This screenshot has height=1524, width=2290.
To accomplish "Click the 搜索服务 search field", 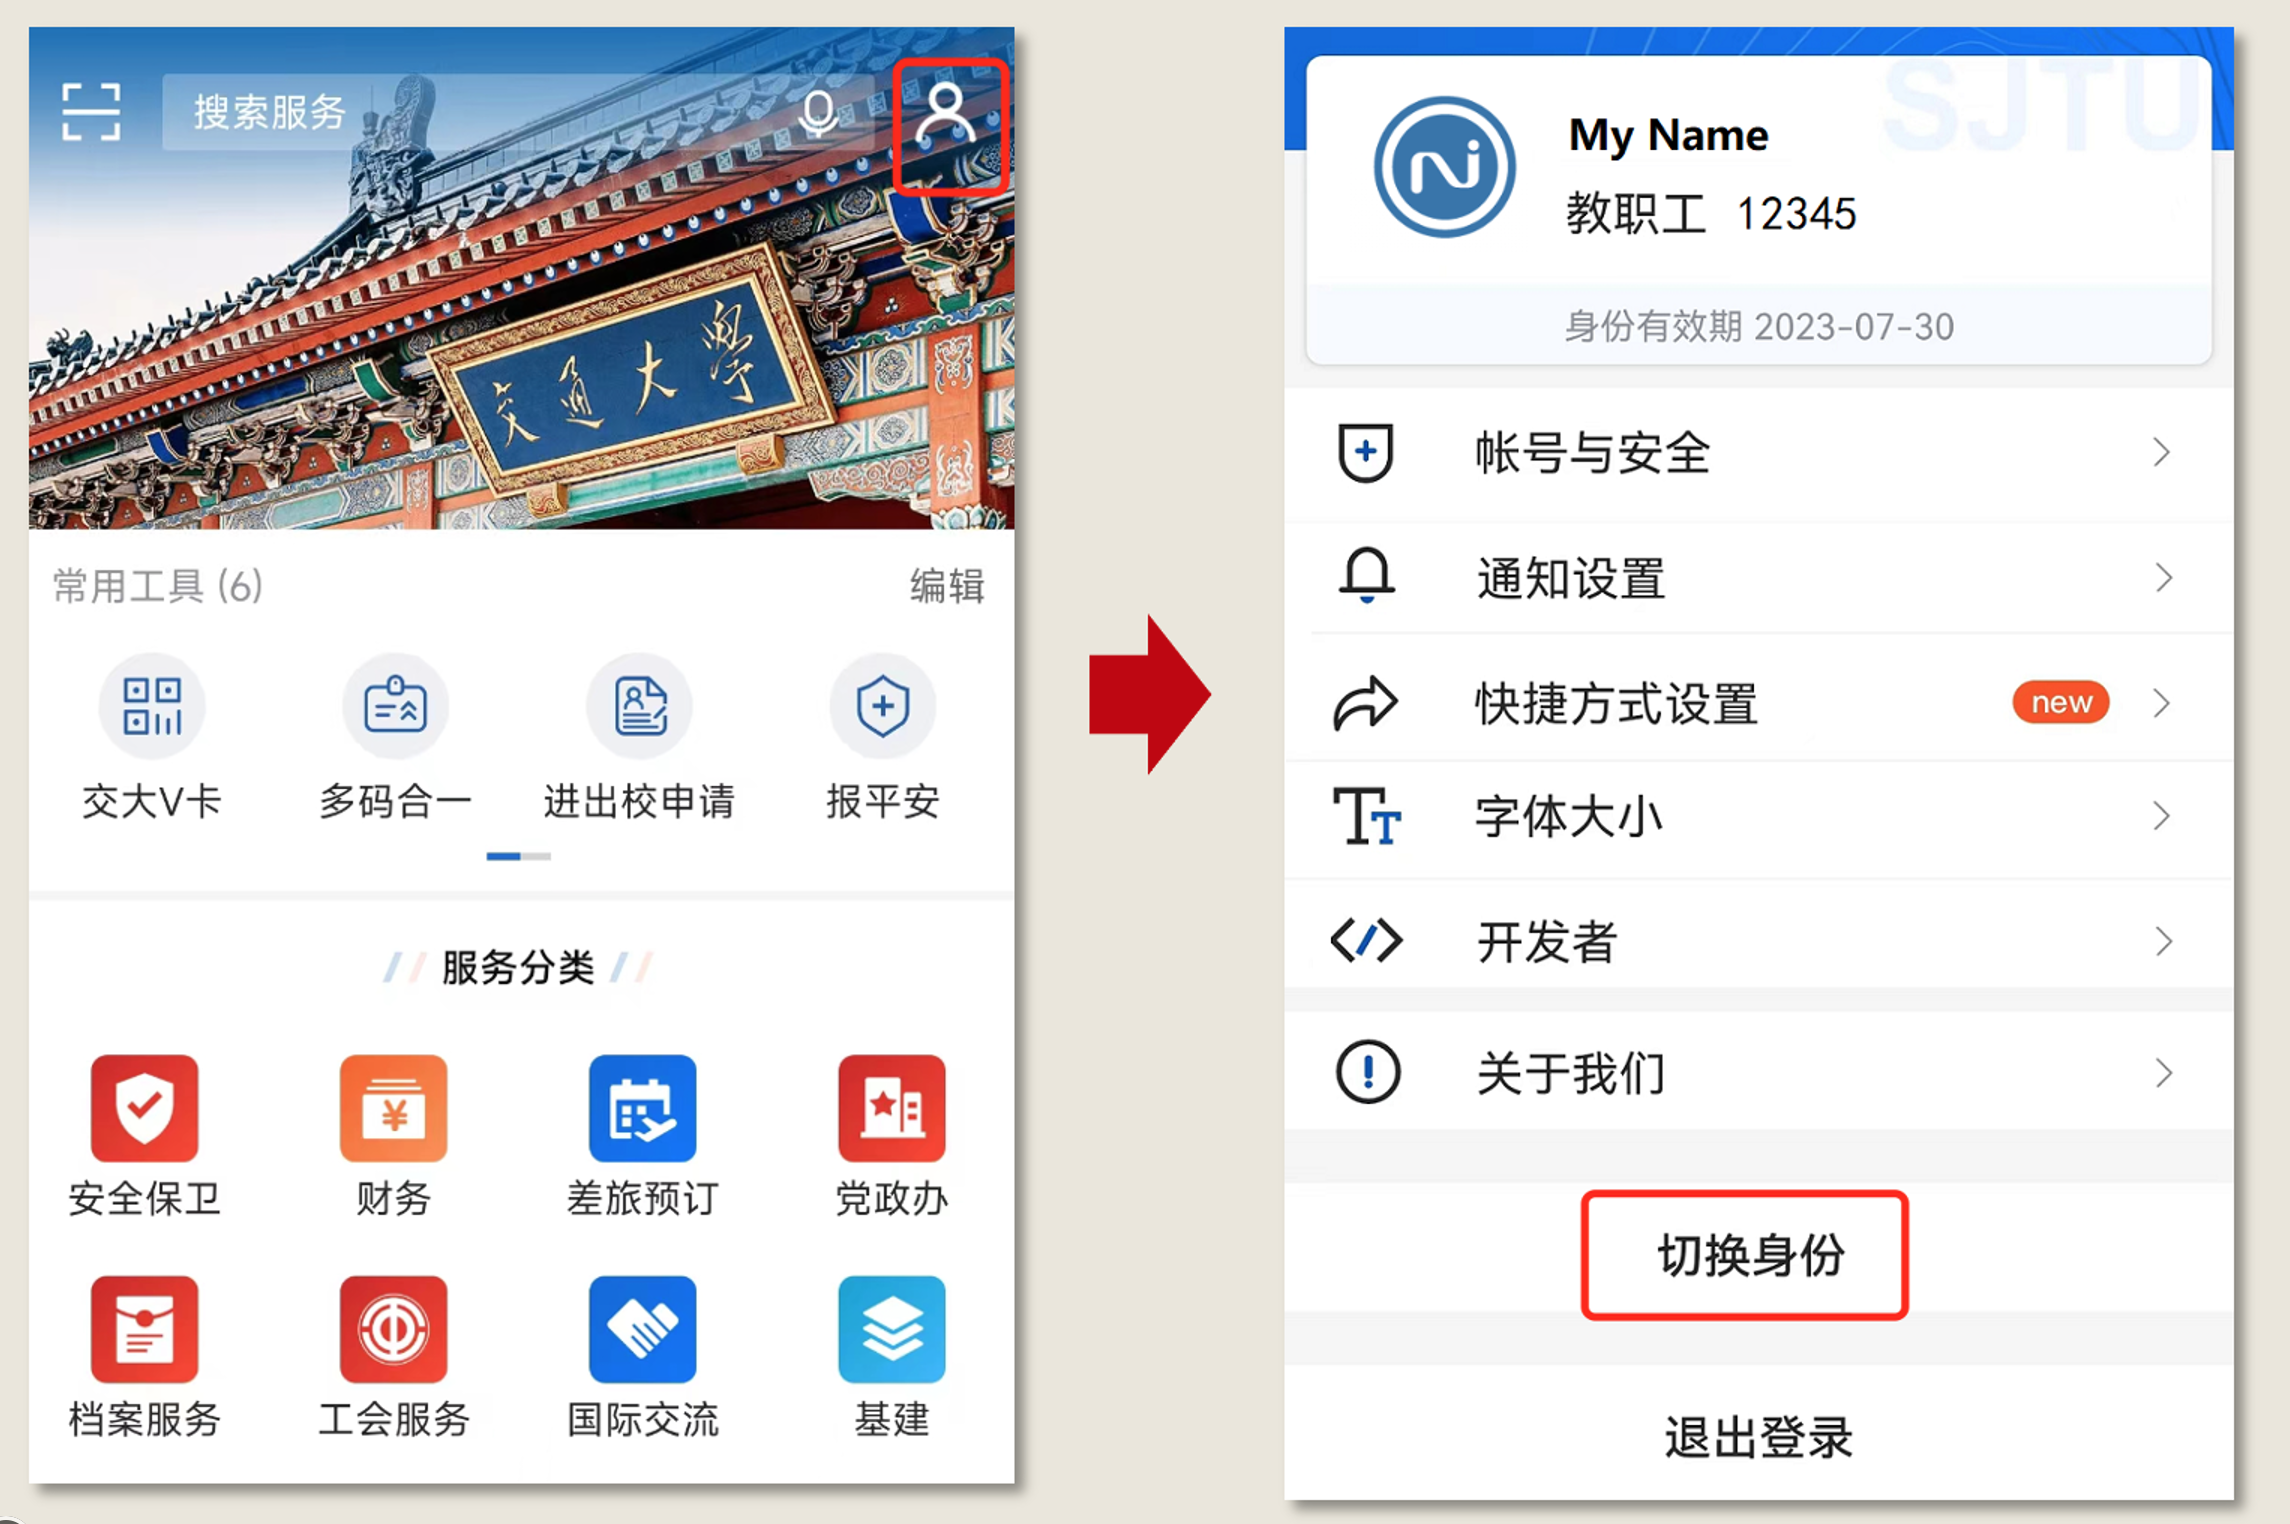I will (x=518, y=112).
